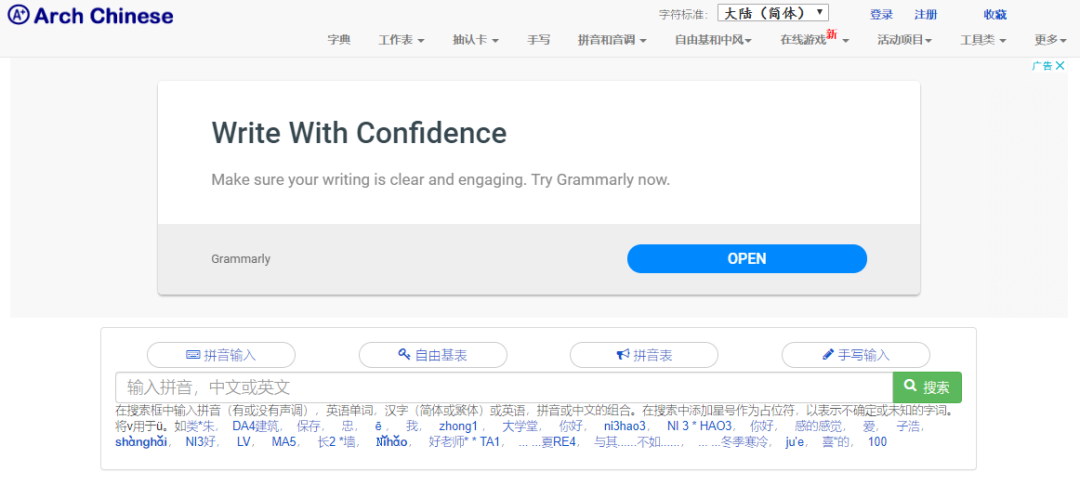Click the 手写输入 handwriting input button

pos(855,355)
